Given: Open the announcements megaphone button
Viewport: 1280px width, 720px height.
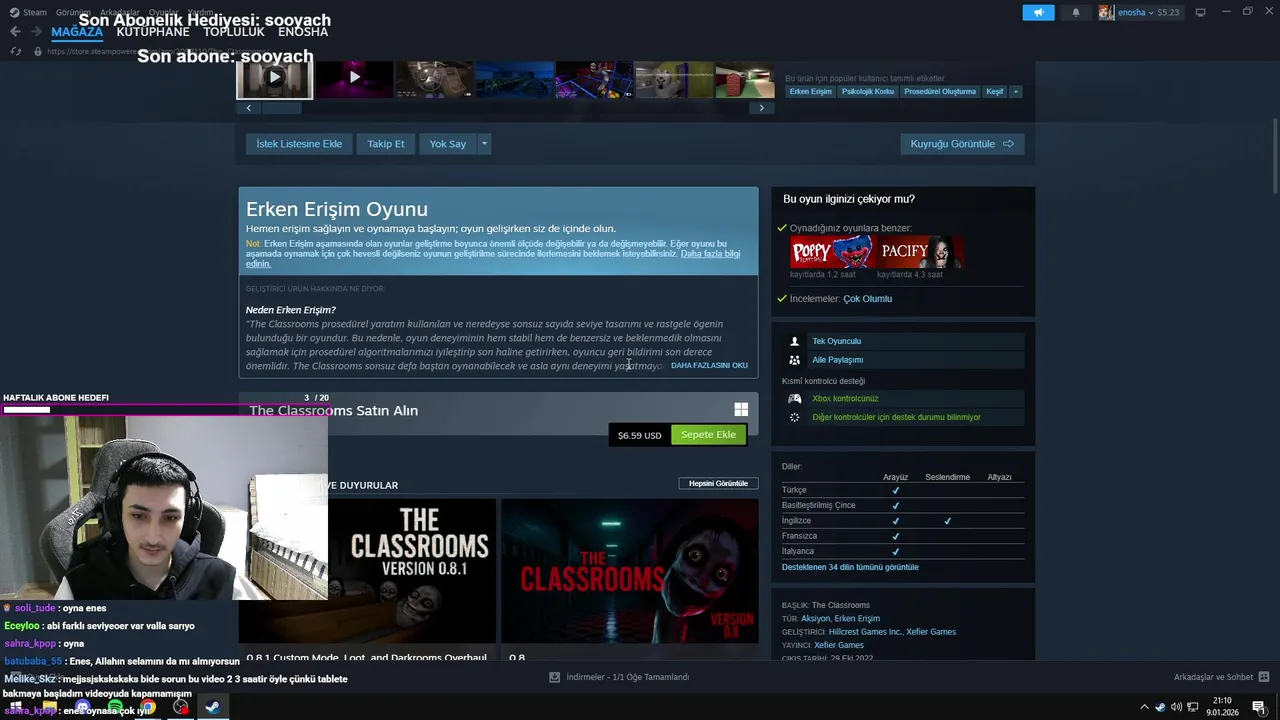Looking at the screenshot, I should coord(1038,12).
